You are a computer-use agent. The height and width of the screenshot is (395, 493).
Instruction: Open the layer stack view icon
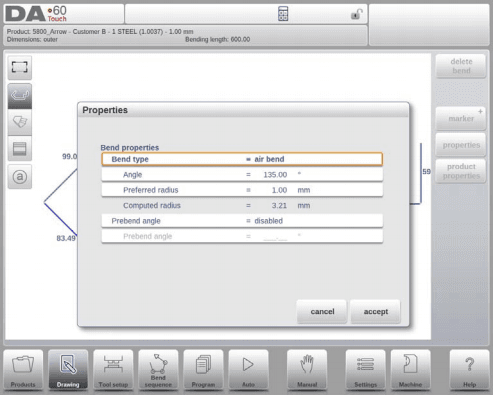pyautogui.click(x=20, y=149)
